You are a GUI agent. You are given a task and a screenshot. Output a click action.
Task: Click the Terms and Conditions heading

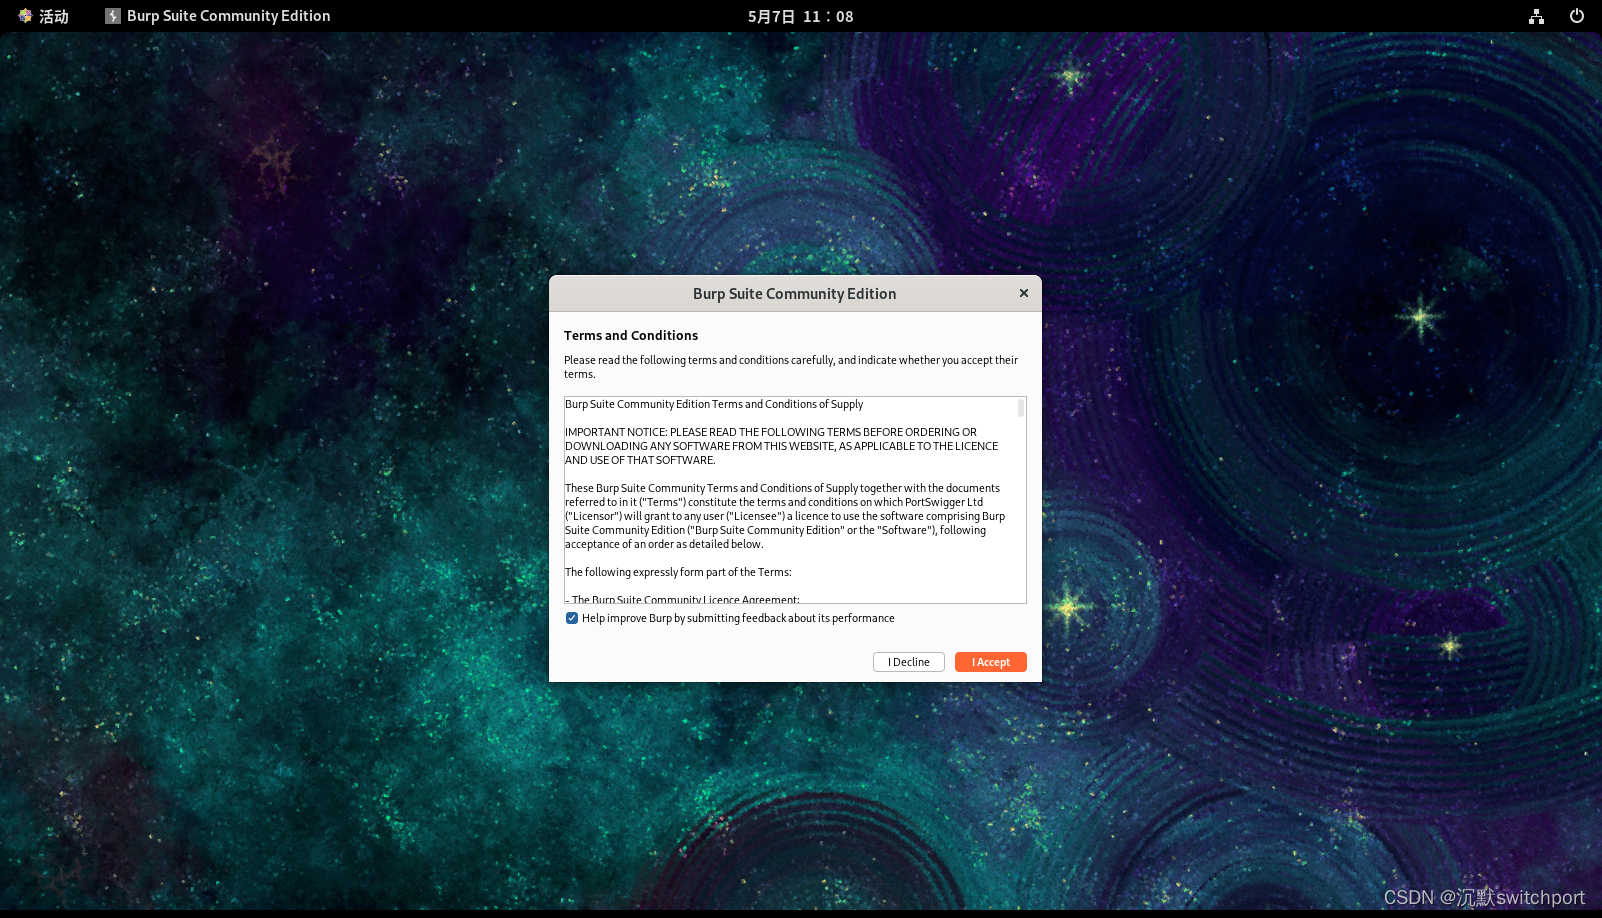pos(631,336)
